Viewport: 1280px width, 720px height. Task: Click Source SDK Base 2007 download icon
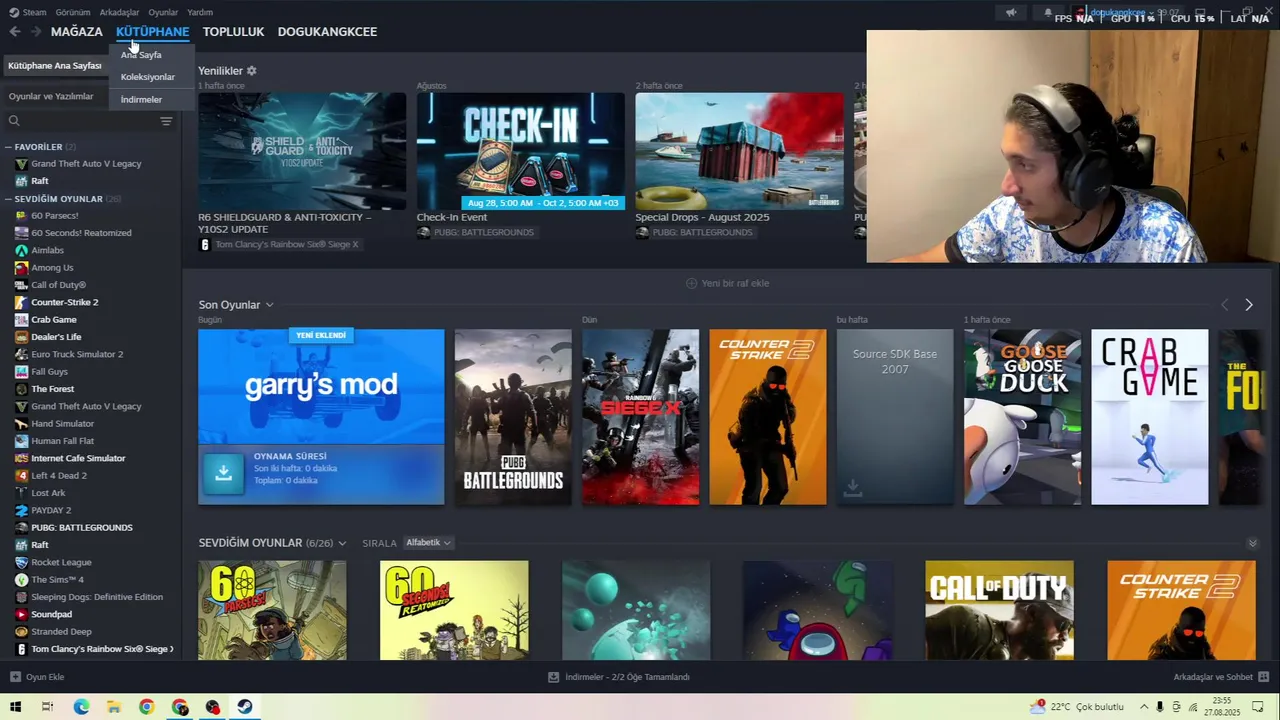point(852,487)
